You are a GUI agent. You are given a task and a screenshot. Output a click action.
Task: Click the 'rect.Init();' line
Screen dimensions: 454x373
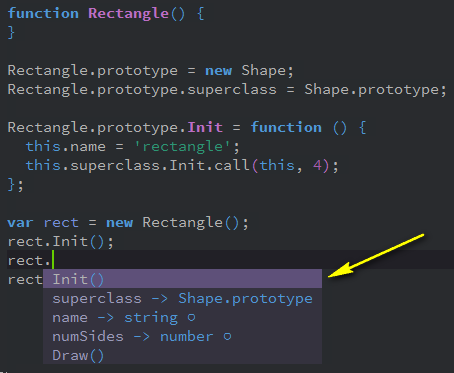61,241
